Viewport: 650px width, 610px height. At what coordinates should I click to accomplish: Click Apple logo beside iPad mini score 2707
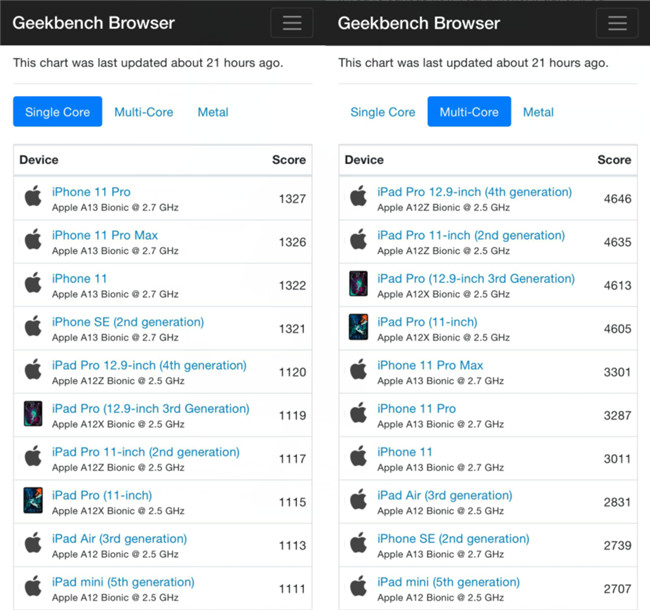point(359,586)
